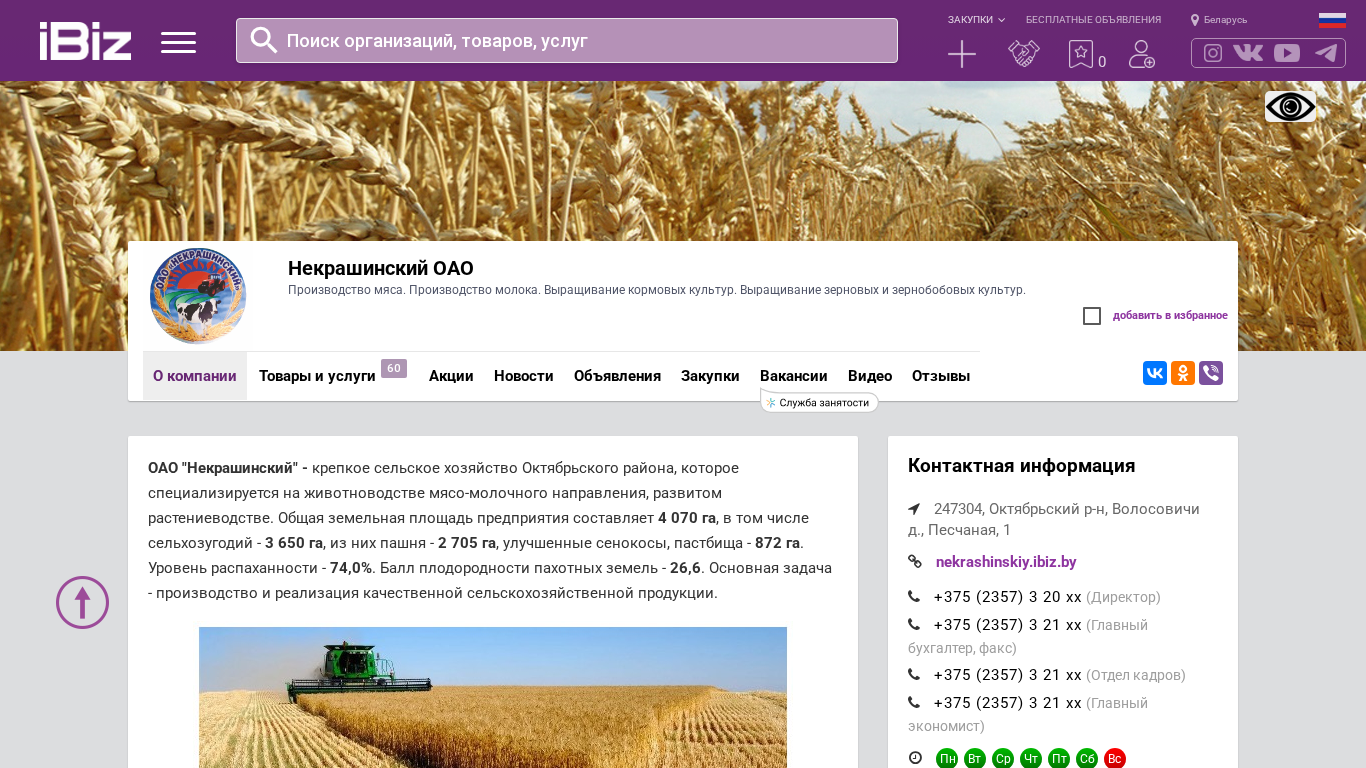Reveal the Главный экономист phone number
The height and width of the screenshot is (768, 1366).
coord(1008,703)
